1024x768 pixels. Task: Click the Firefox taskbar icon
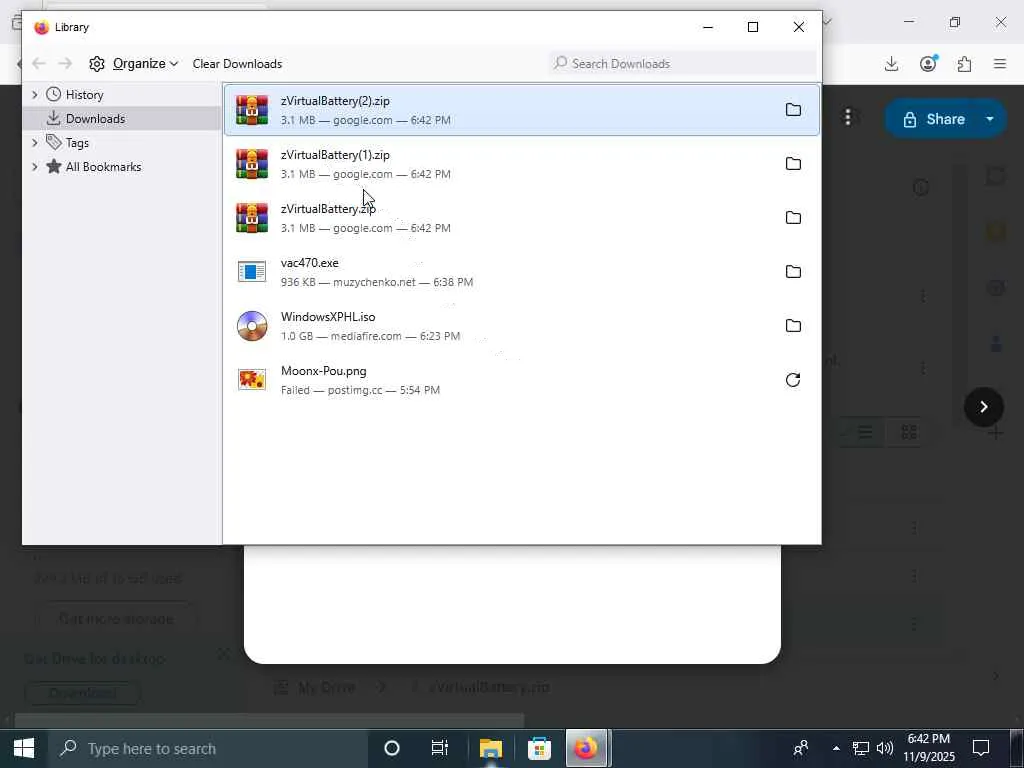(x=586, y=748)
